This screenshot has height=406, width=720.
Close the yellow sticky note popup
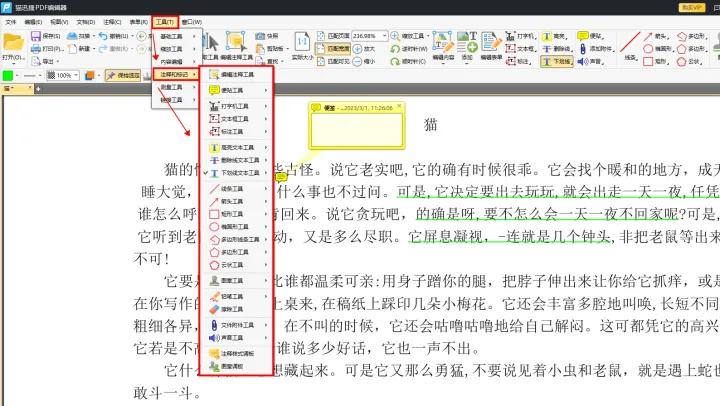(x=399, y=107)
